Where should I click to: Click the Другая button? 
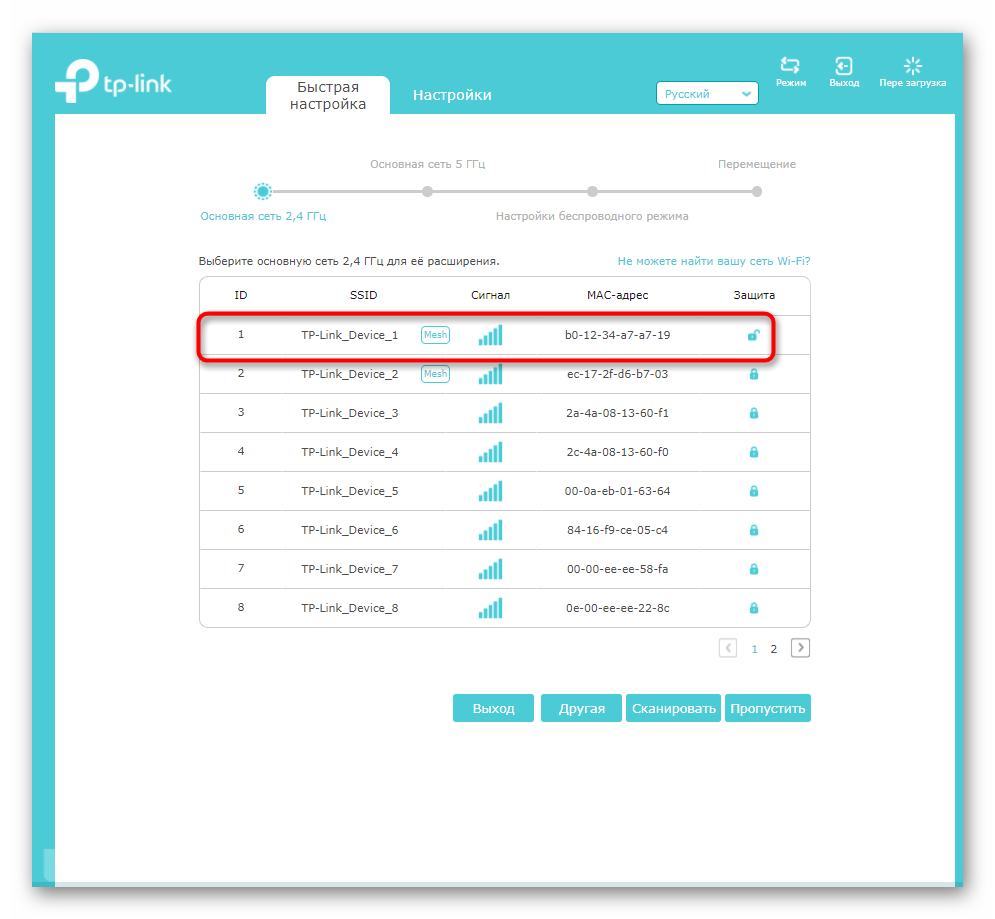(x=581, y=708)
